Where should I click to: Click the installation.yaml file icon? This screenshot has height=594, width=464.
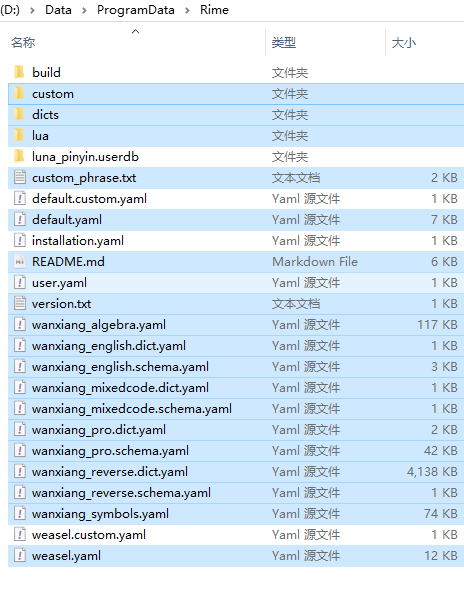pos(20,240)
